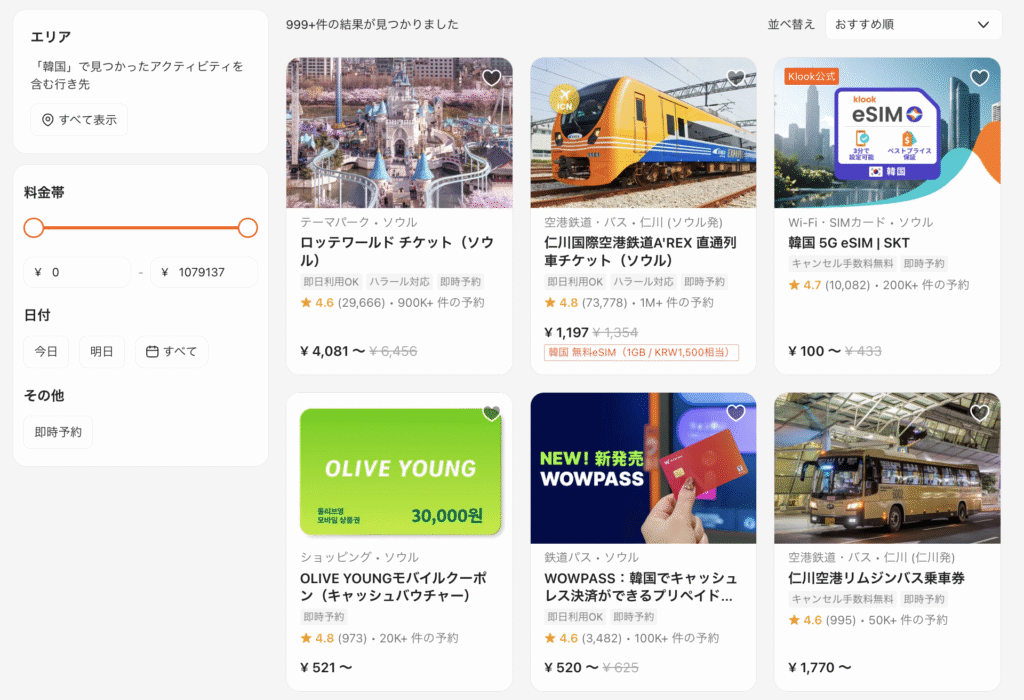Click the sort dropdown chevron arrow
Viewport: 1024px width, 700px height.
(983, 25)
